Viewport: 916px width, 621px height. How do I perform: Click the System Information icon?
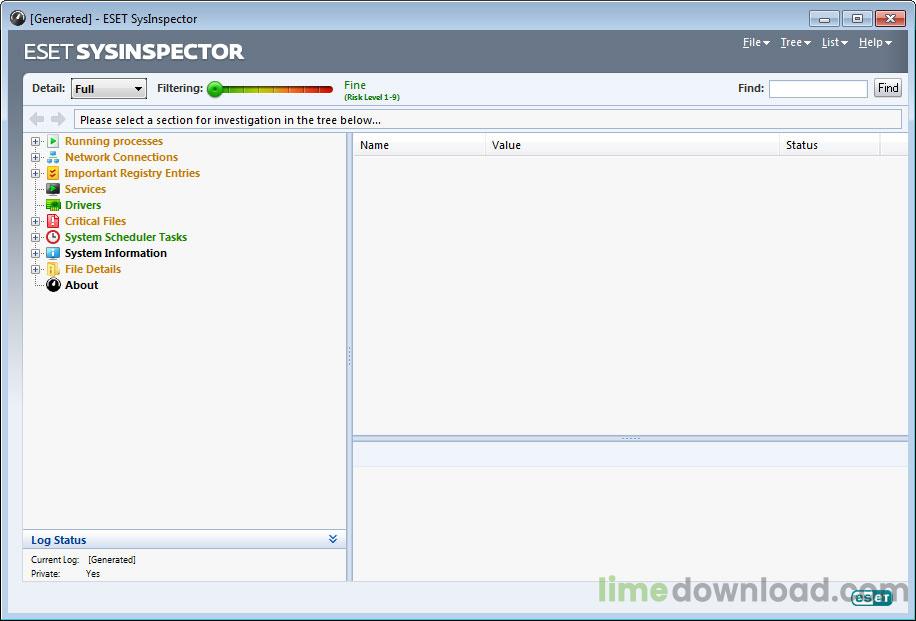point(53,253)
